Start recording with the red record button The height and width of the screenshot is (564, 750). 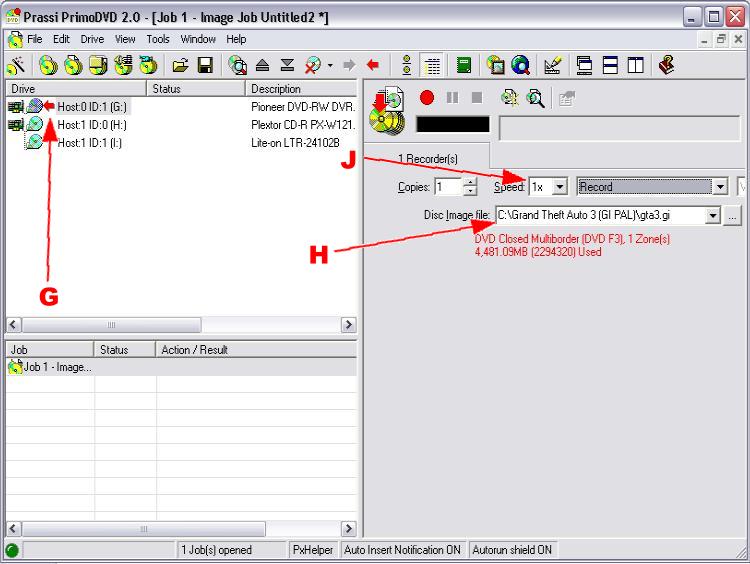(x=427, y=98)
